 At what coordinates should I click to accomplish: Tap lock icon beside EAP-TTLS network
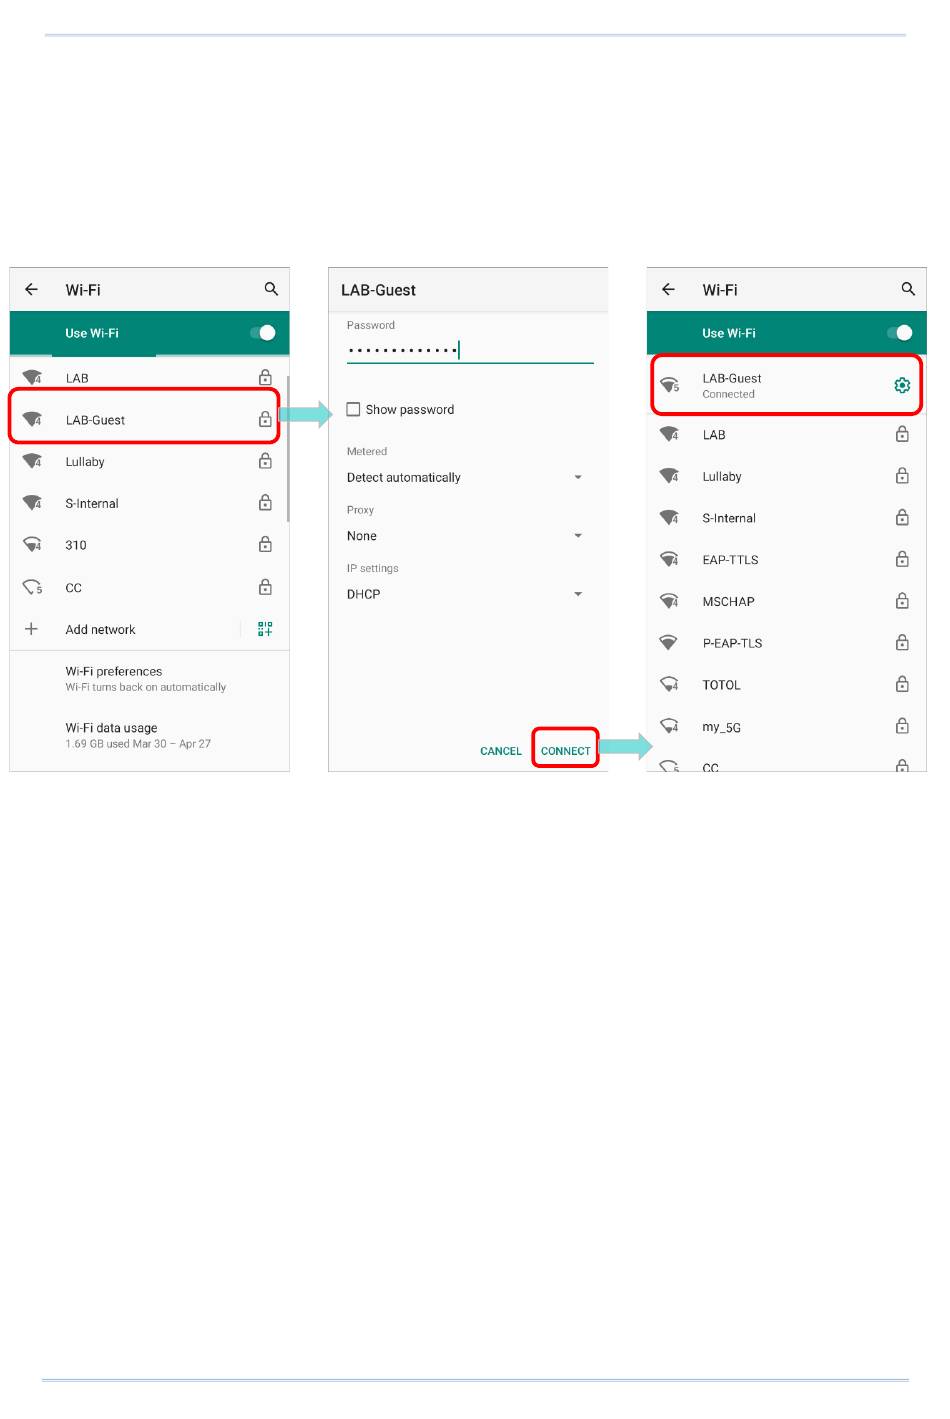tap(902, 559)
